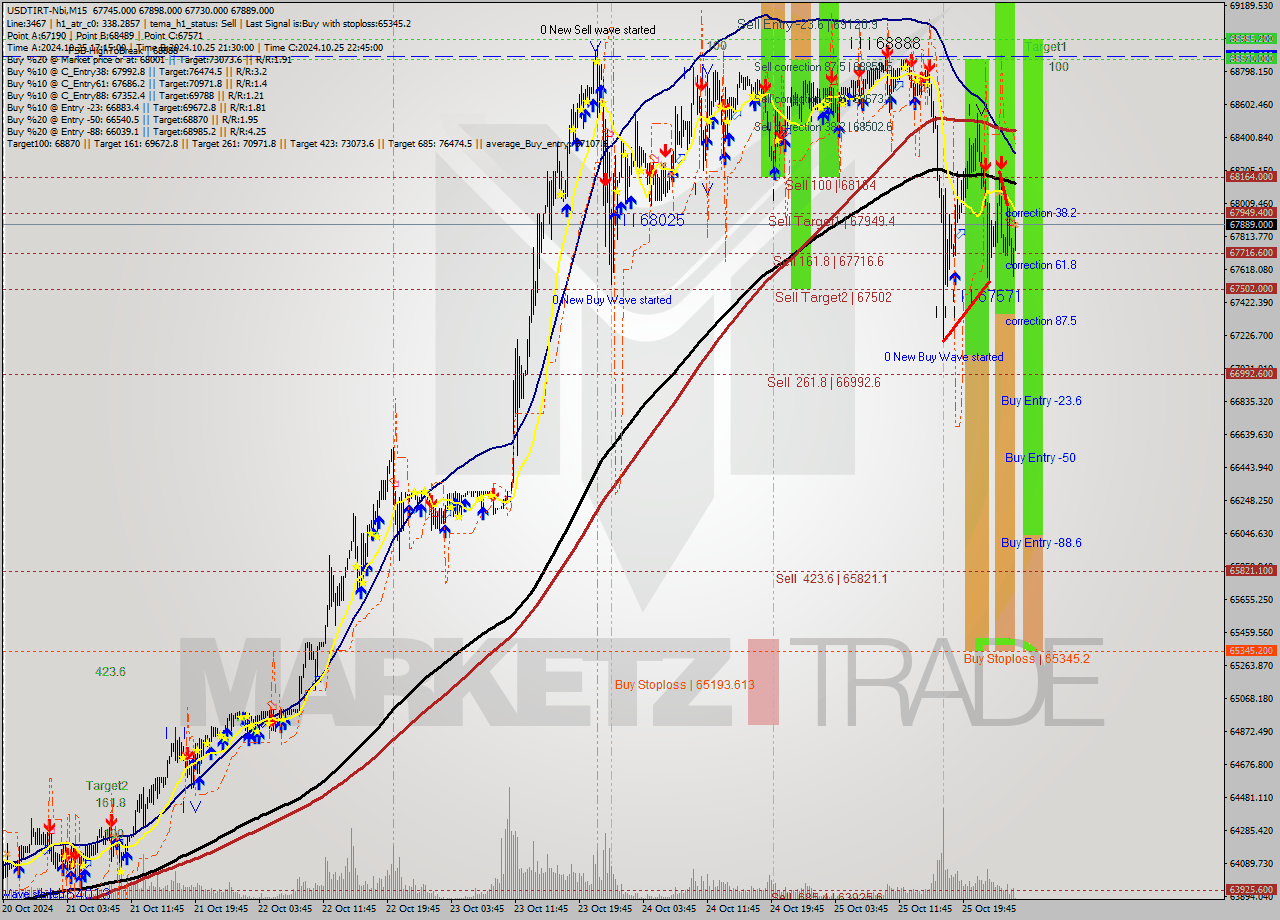Click the 'Sell Target1 | 67949.4' label
The image size is (1280, 920).
point(831,220)
